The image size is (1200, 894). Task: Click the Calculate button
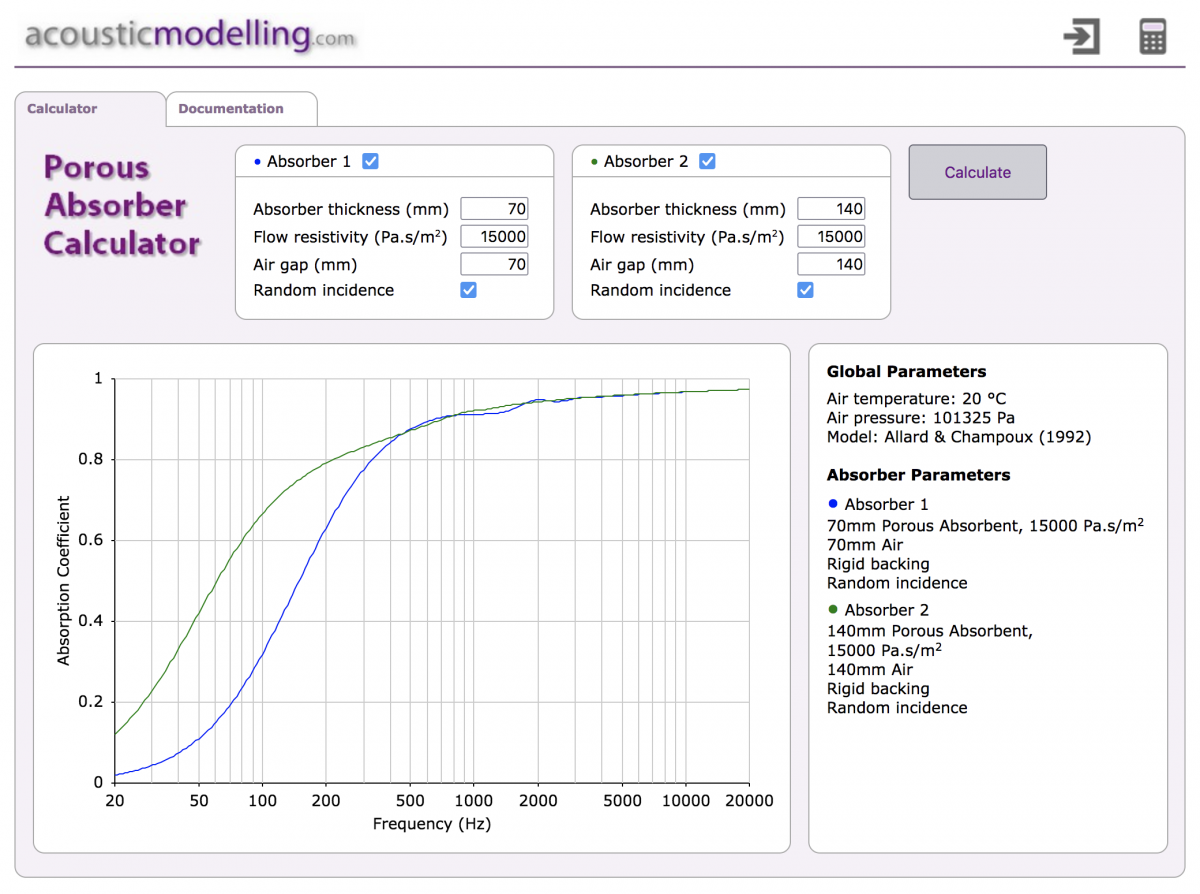pyautogui.click(x=977, y=172)
